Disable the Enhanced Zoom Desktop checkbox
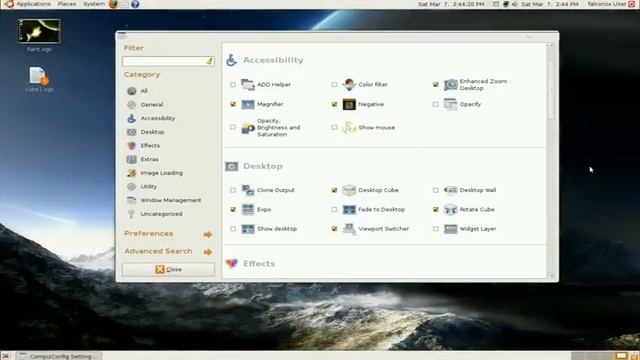The width and height of the screenshot is (640, 360). (436, 84)
